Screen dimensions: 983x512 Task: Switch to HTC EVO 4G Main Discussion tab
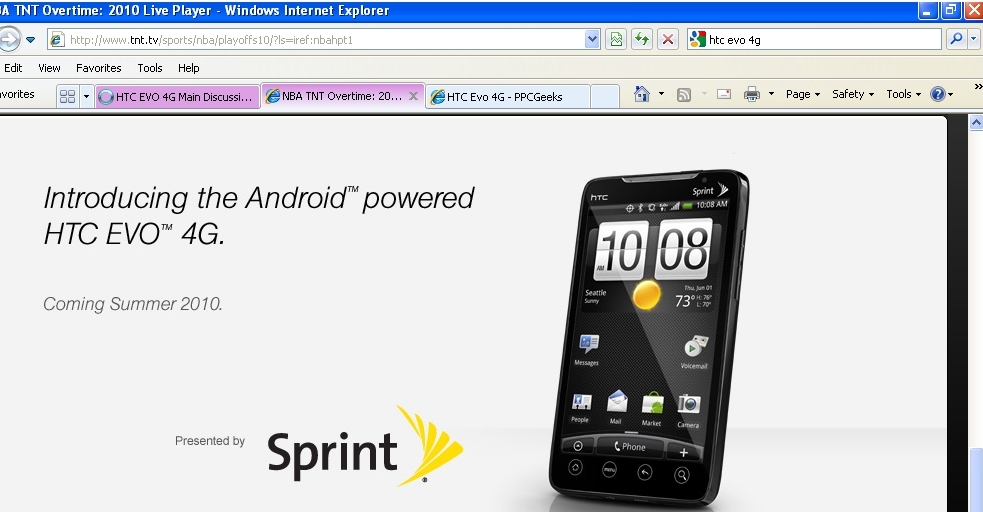point(177,97)
